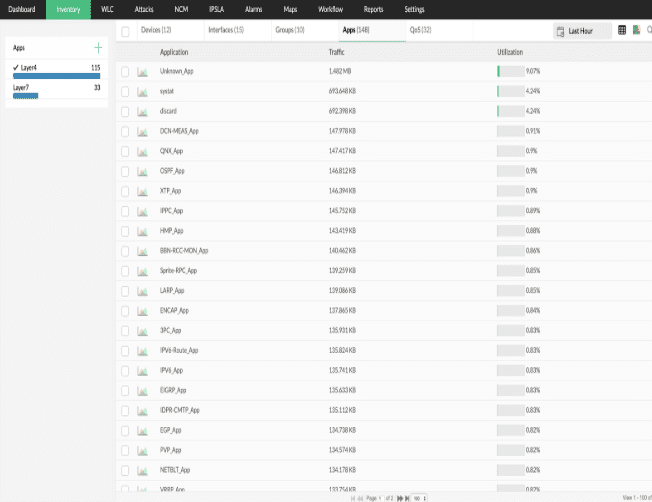Image resolution: width=652 pixels, height=502 pixels.
Task: Sort by the Traffic column header
Action: (x=338, y=51)
